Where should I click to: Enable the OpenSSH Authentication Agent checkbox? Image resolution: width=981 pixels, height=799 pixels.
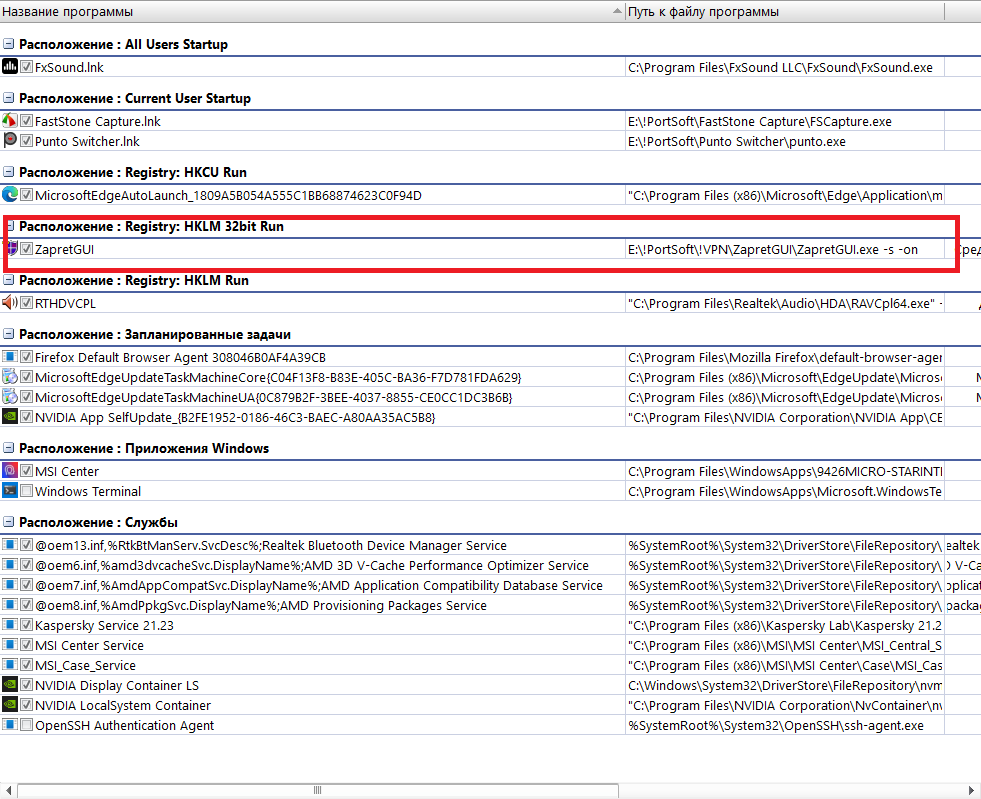[x=27, y=725]
